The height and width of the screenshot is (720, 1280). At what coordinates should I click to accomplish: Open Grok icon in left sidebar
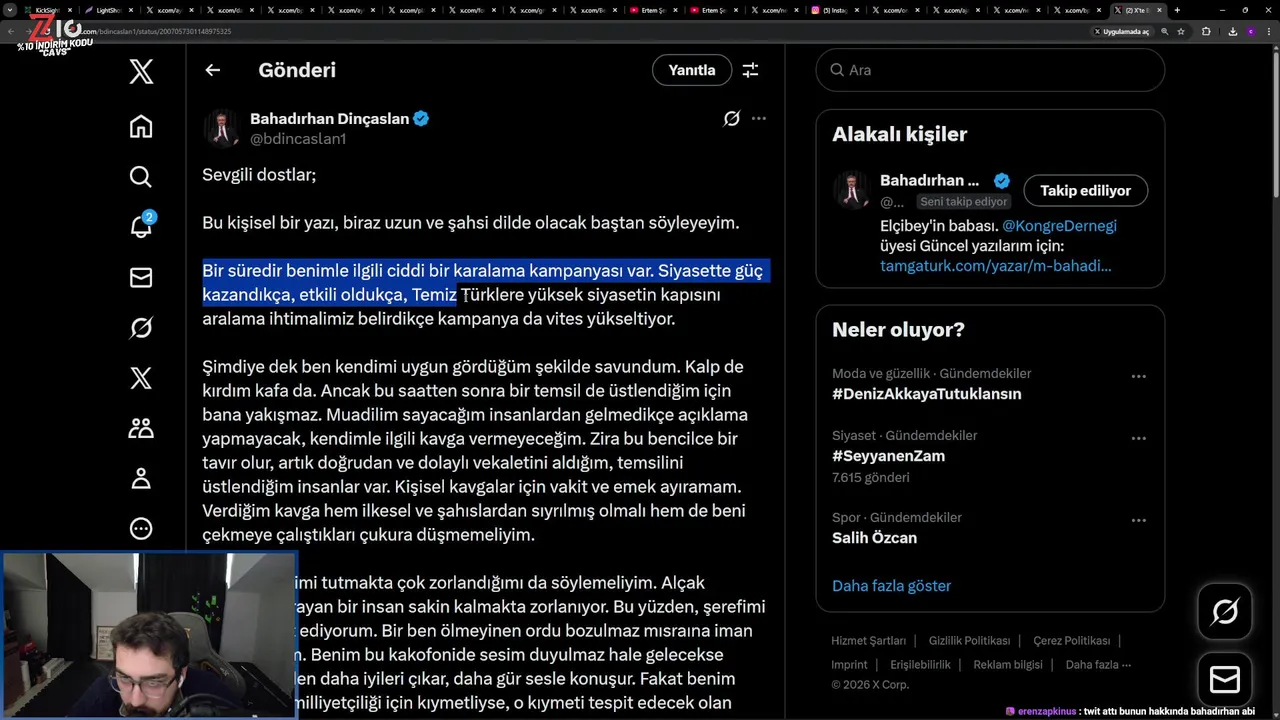click(141, 328)
